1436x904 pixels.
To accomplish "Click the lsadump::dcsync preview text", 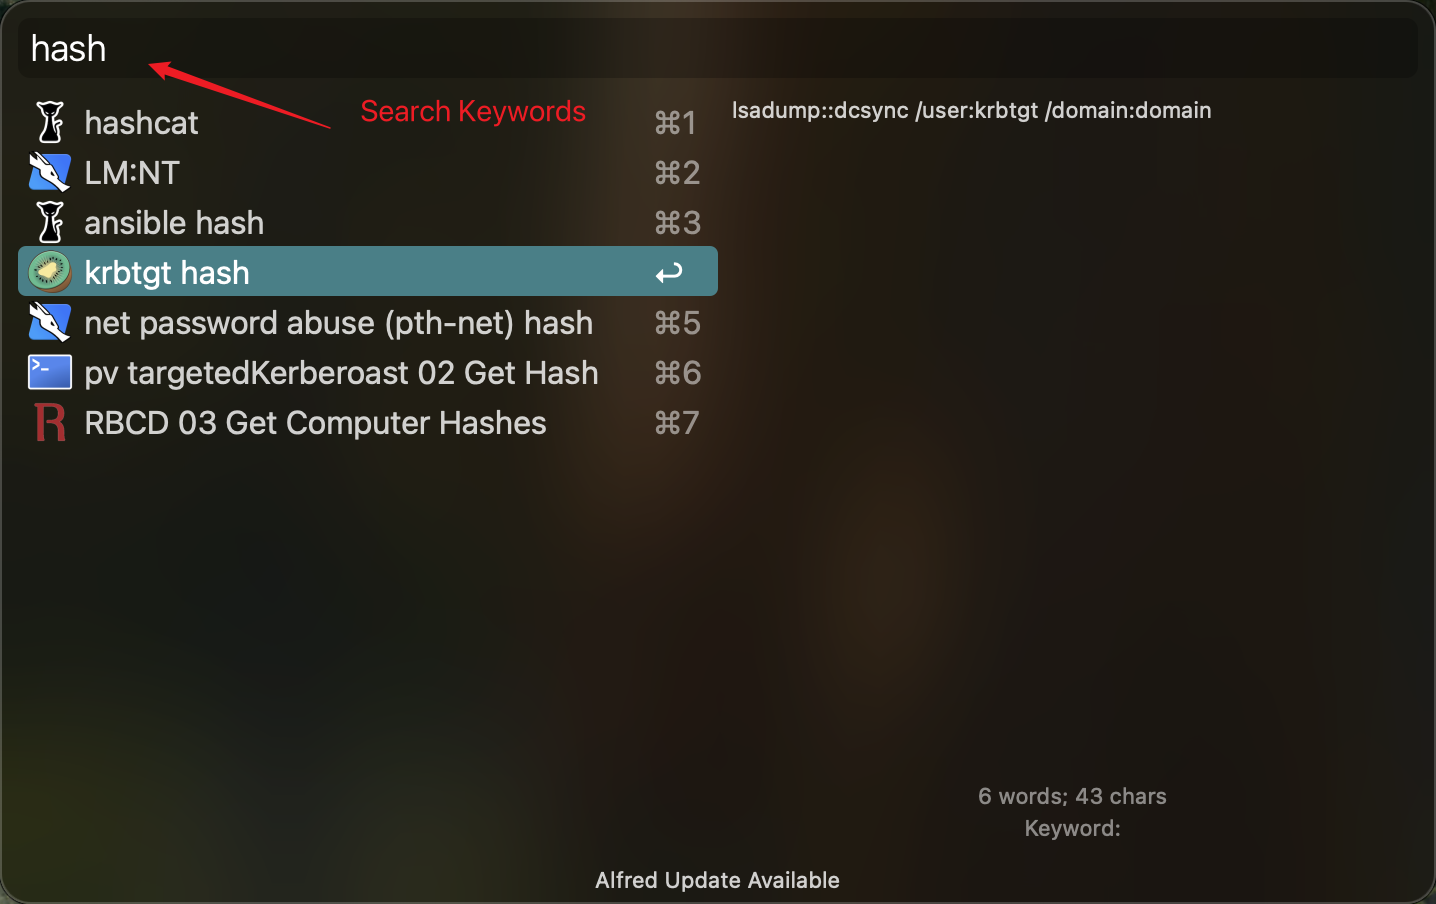I will (971, 110).
